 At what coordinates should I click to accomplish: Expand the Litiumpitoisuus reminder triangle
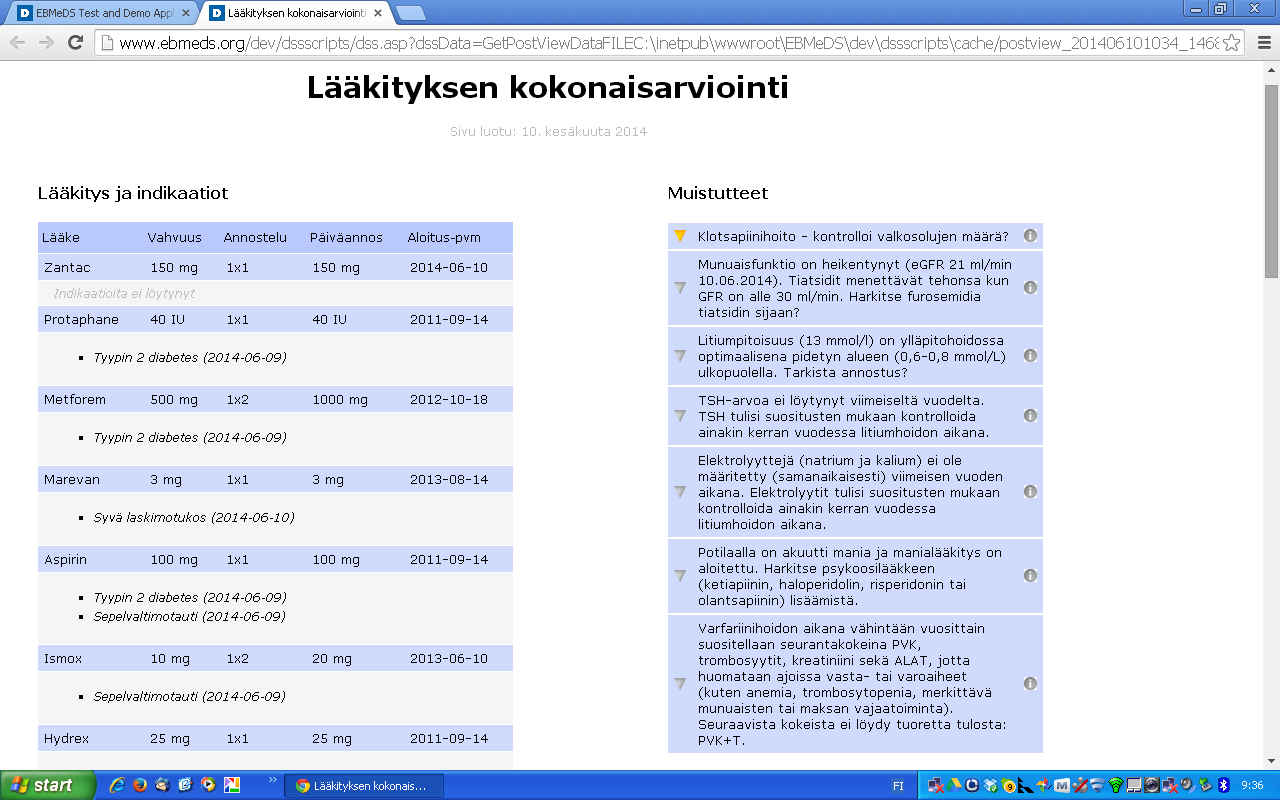pyautogui.click(x=680, y=355)
